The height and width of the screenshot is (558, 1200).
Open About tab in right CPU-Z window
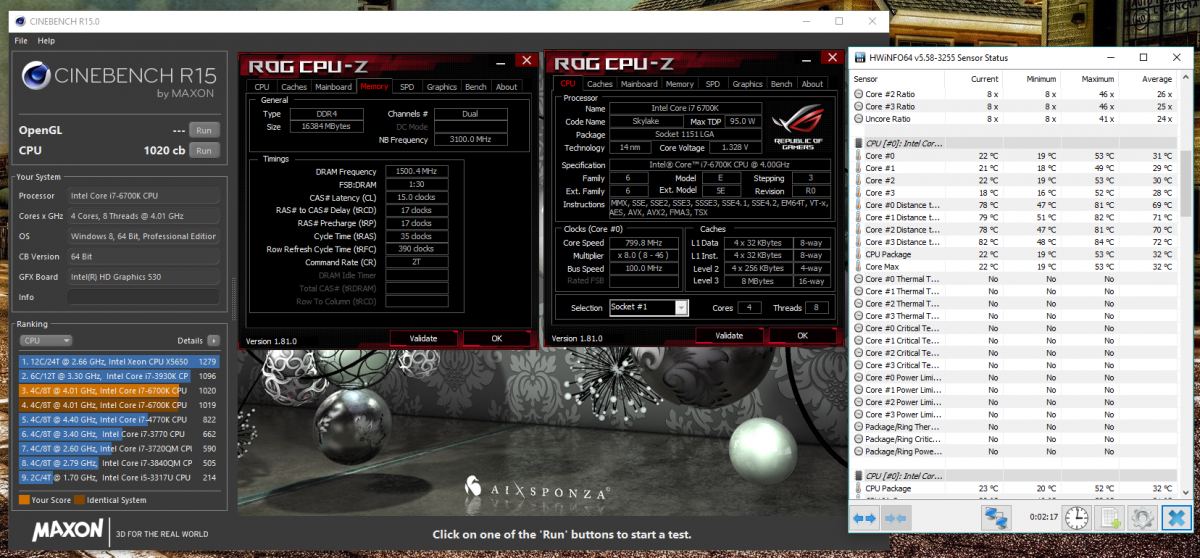point(813,84)
